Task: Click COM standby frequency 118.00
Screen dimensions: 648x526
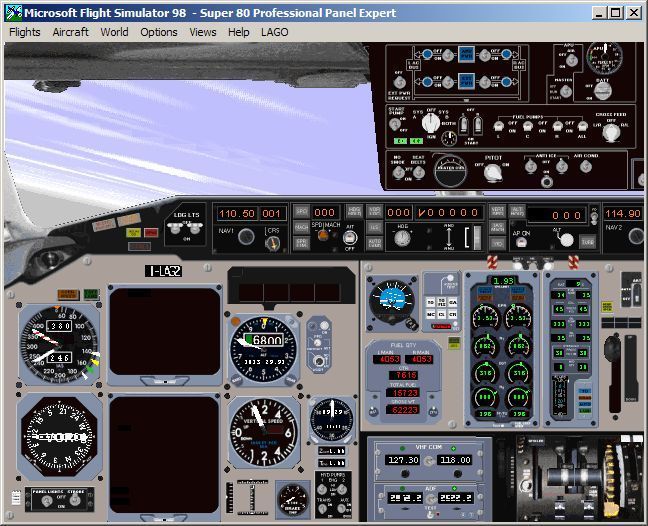Action: coord(455,460)
